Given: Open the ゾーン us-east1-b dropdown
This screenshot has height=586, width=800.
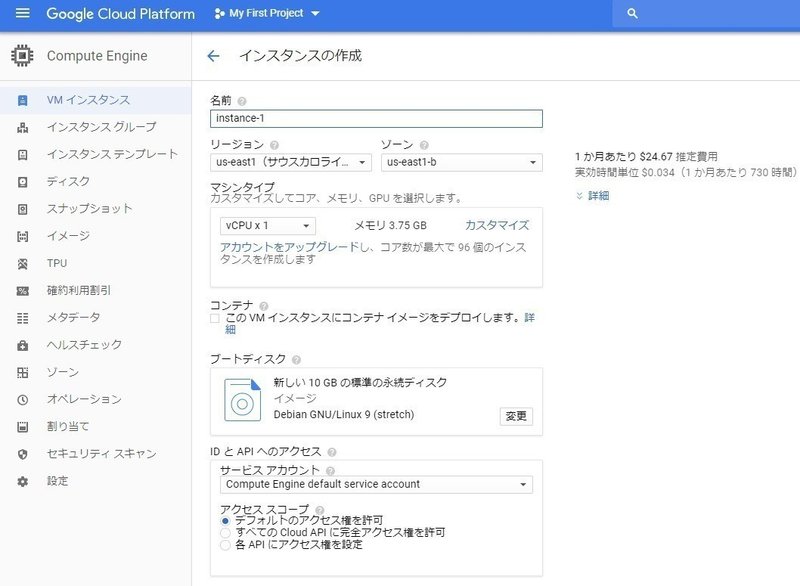Looking at the screenshot, I should click(462, 163).
